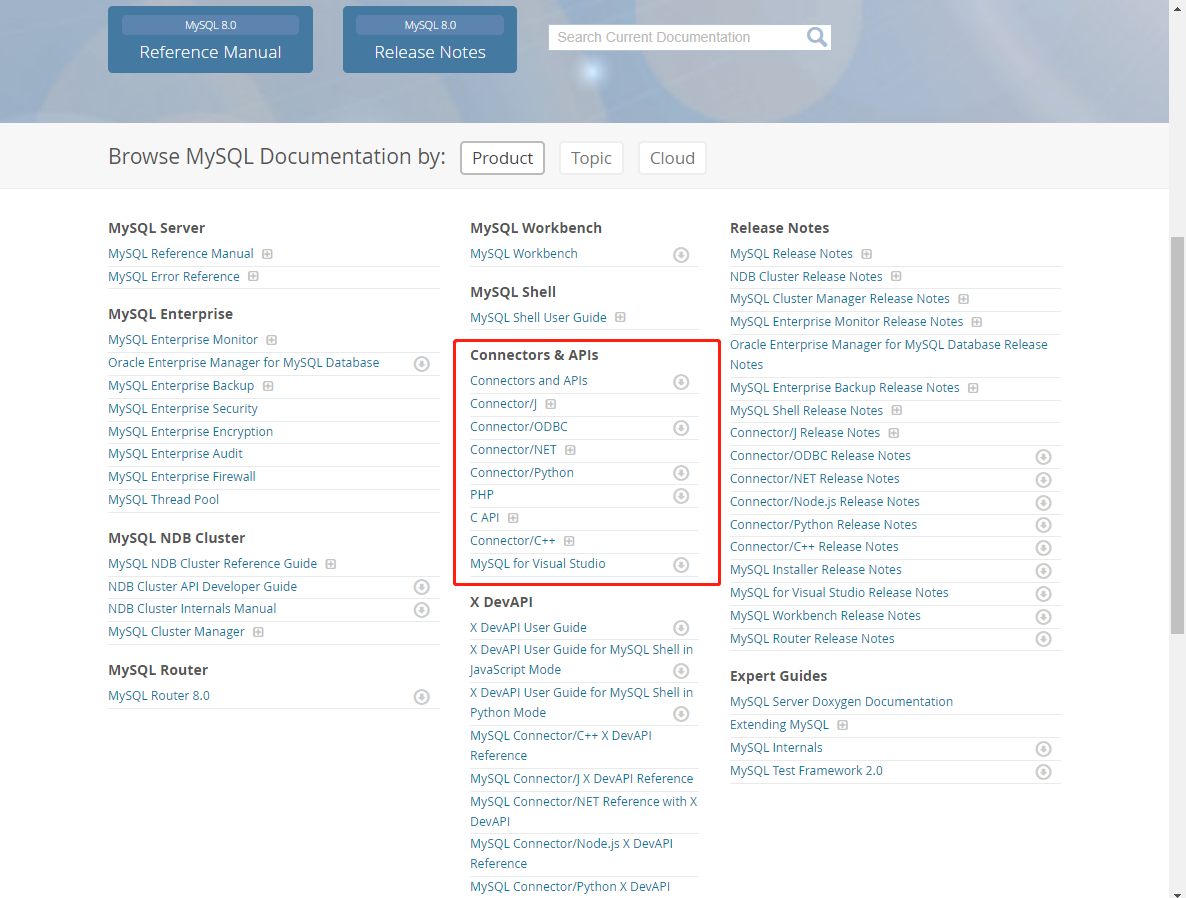Expand versions for MySQL Reference Manual
This screenshot has width=1186, height=898.
[267, 253]
